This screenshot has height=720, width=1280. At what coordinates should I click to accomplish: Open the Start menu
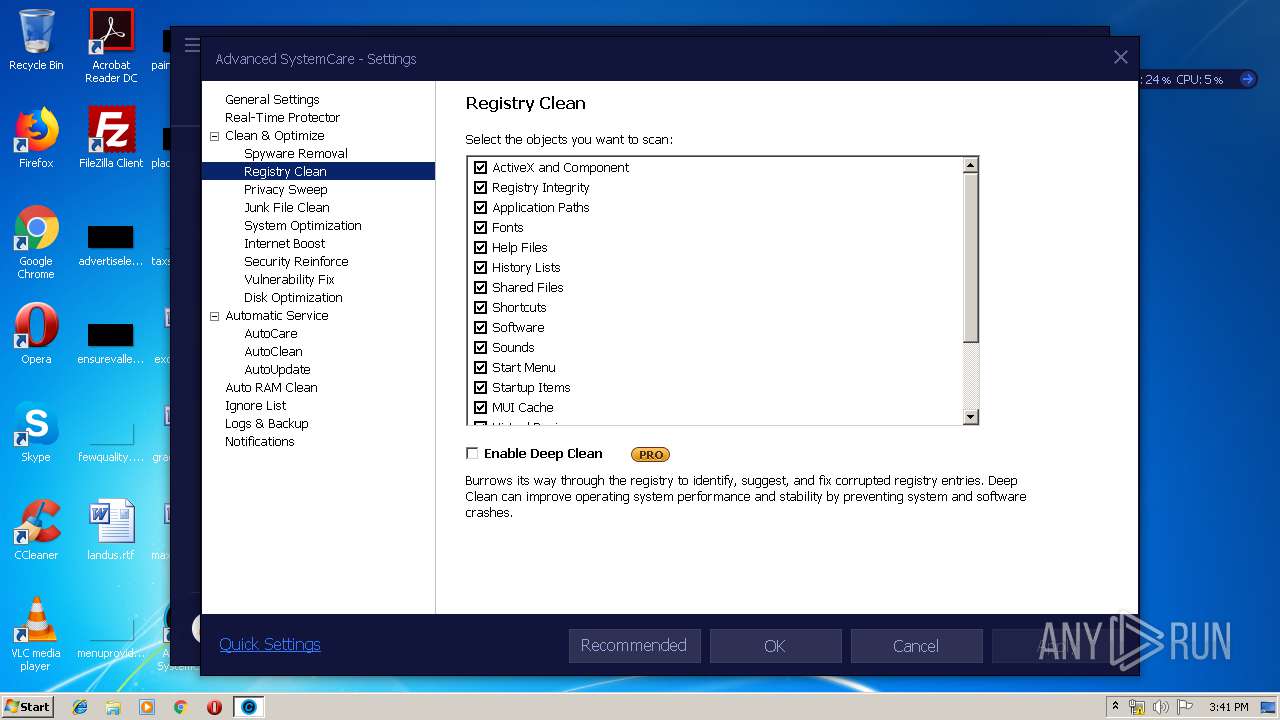pos(27,707)
